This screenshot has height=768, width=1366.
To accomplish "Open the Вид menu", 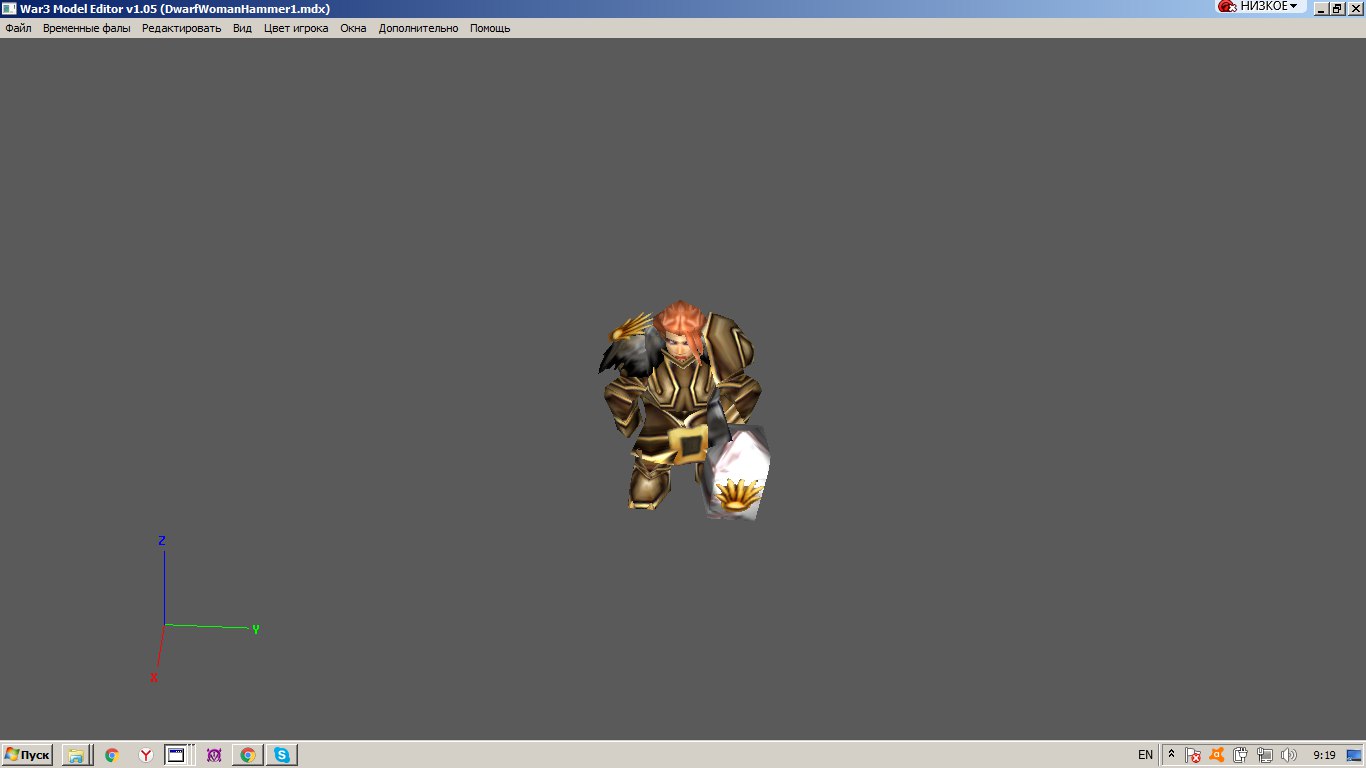I will [x=242, y=28].
